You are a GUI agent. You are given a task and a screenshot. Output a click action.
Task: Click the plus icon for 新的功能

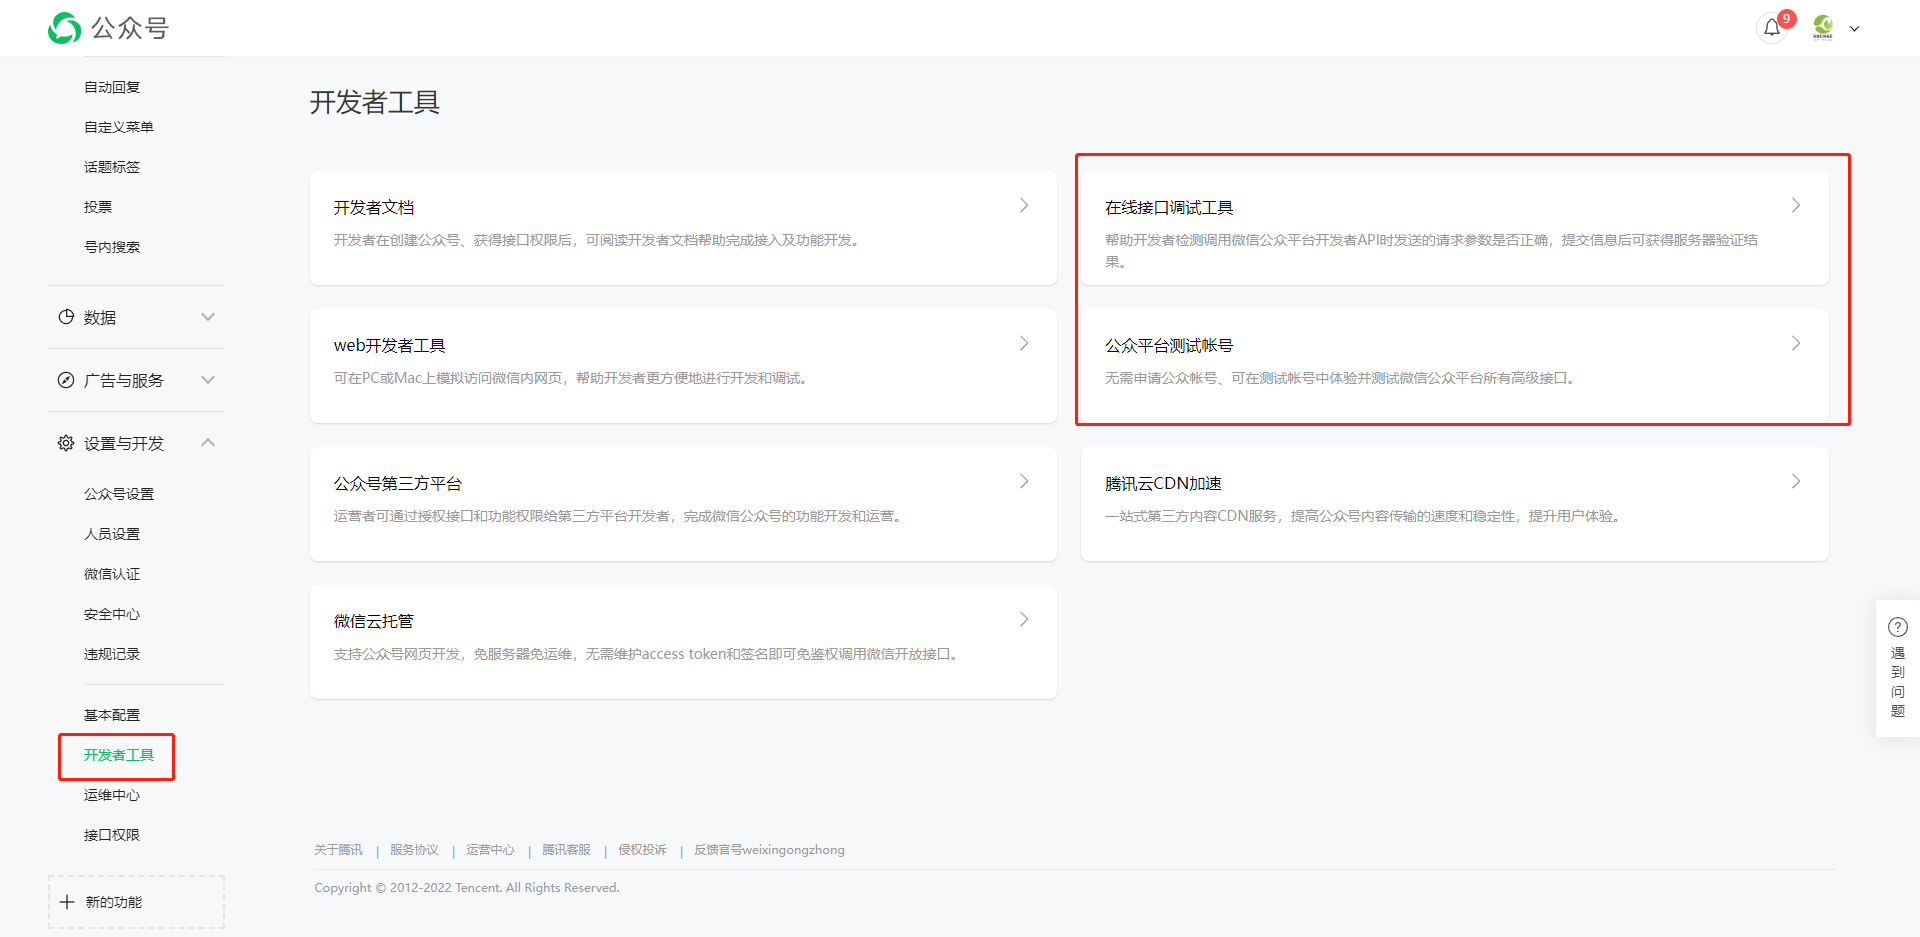click(x=67, y=902)
